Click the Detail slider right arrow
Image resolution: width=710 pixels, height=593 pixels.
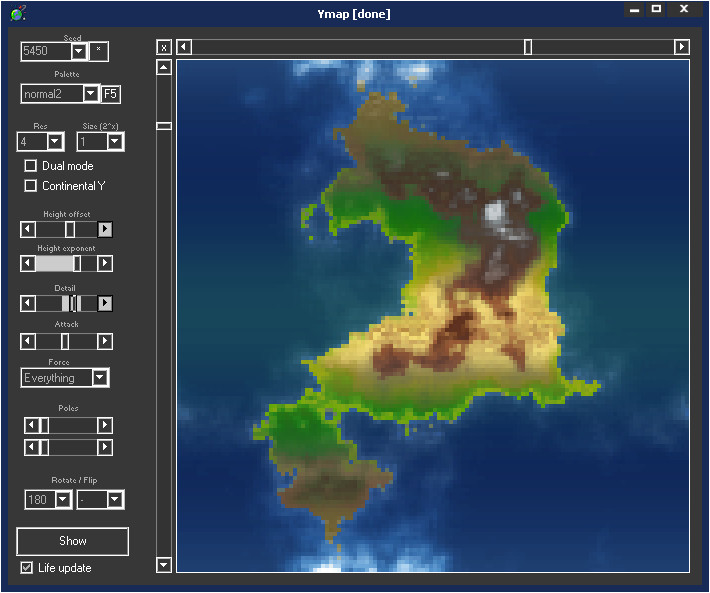105,303
